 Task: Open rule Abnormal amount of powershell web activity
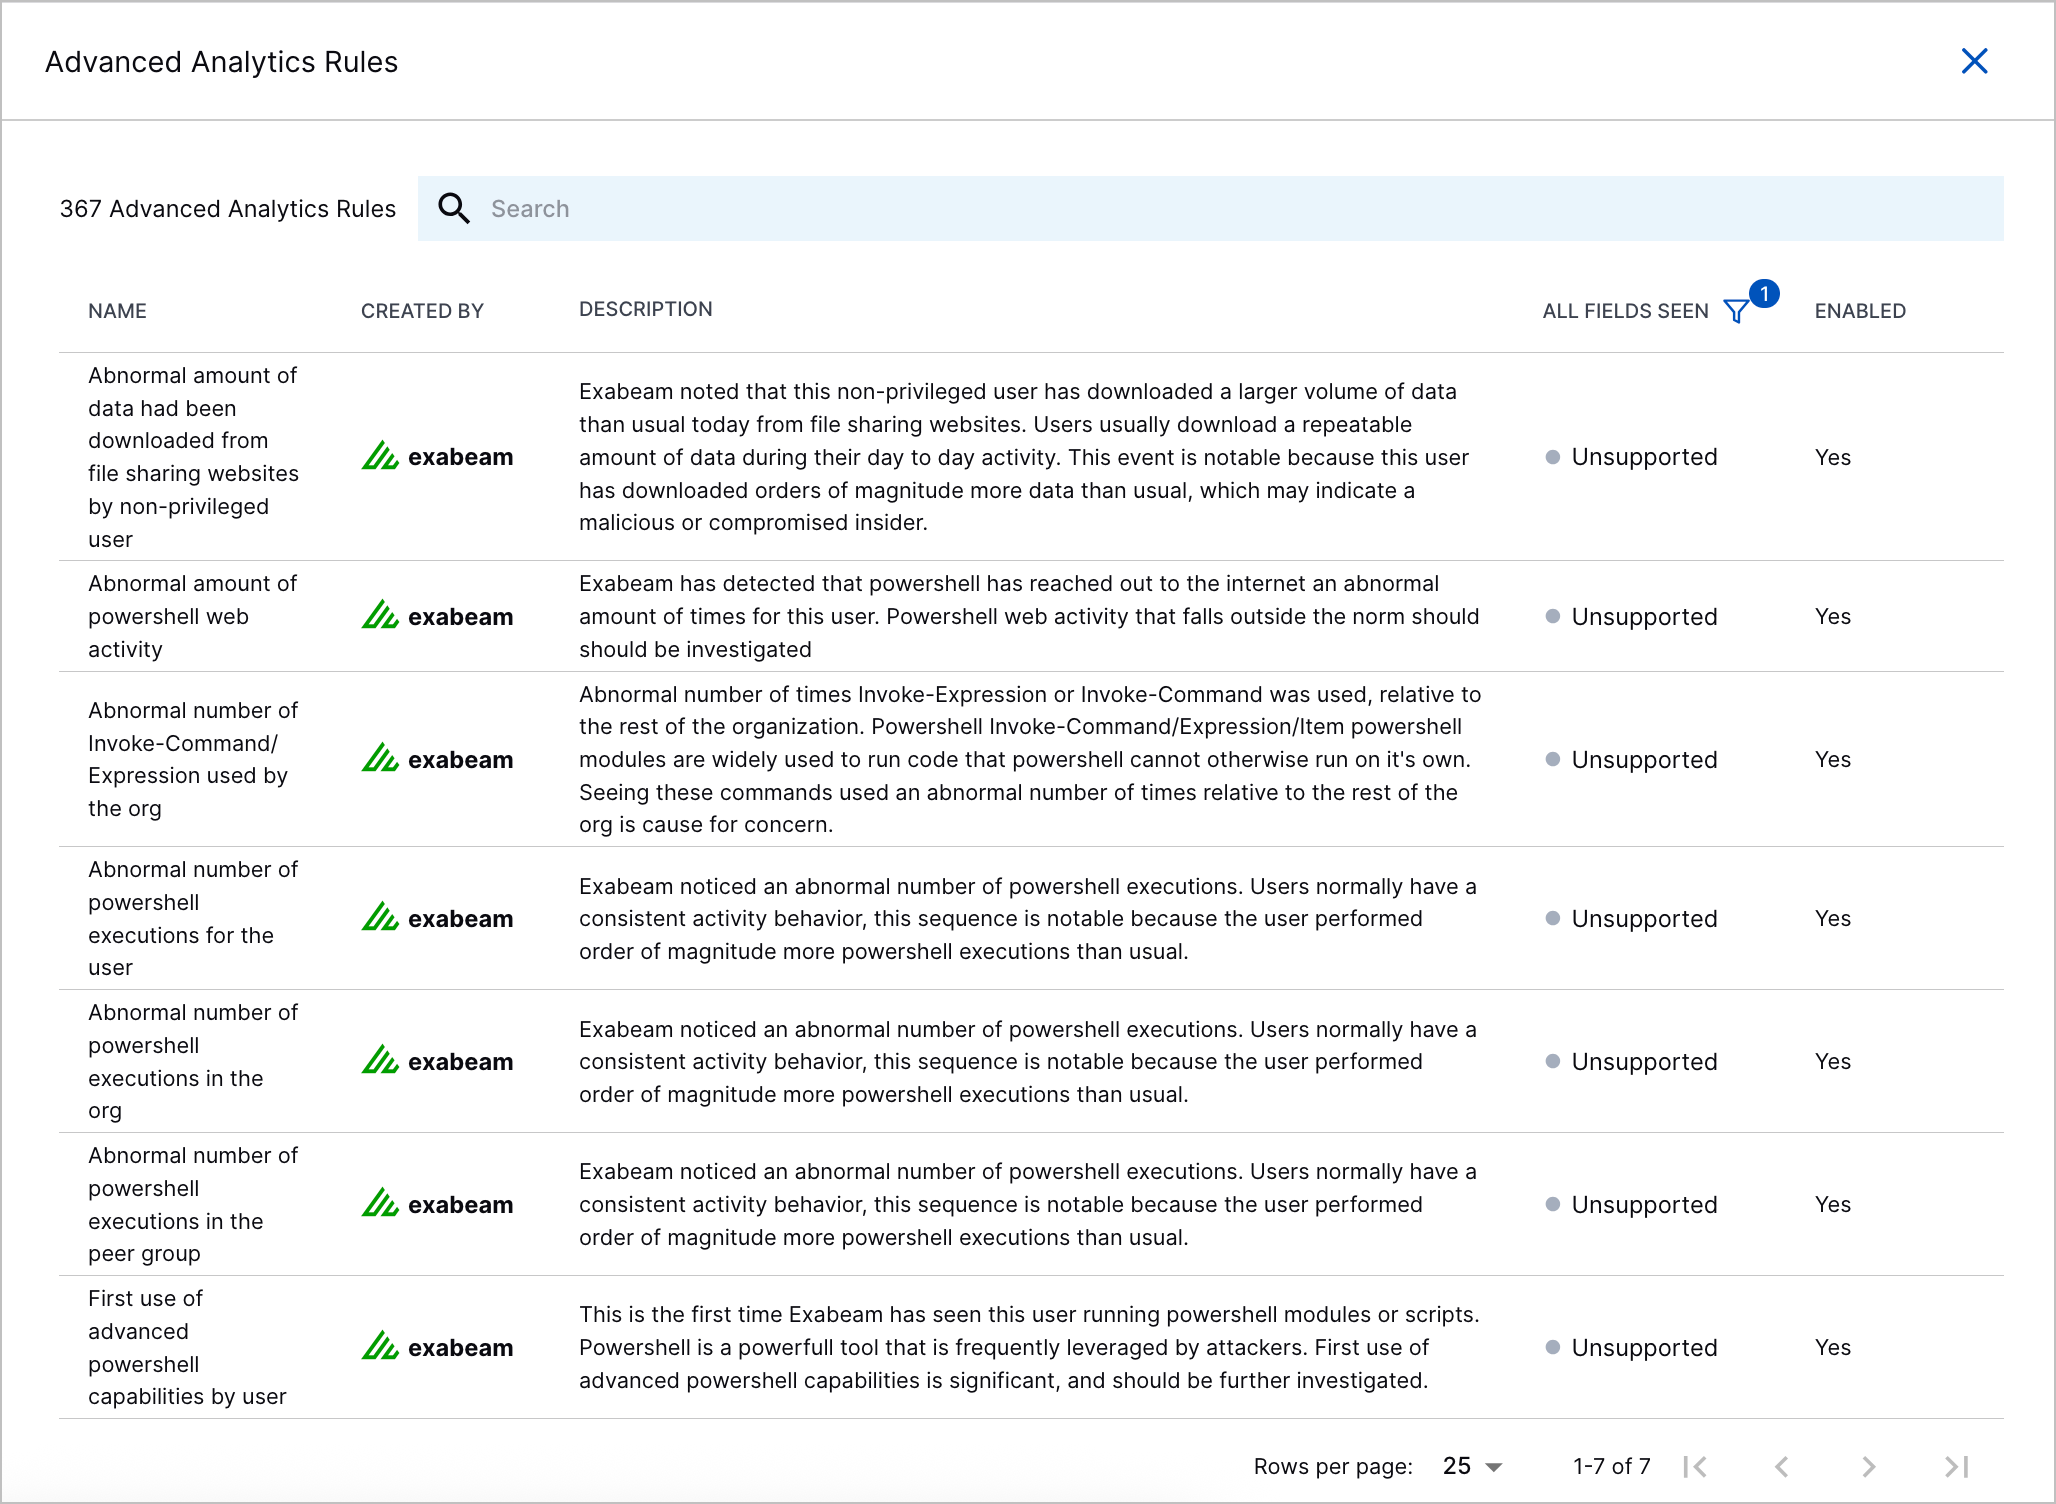point(192,616)
